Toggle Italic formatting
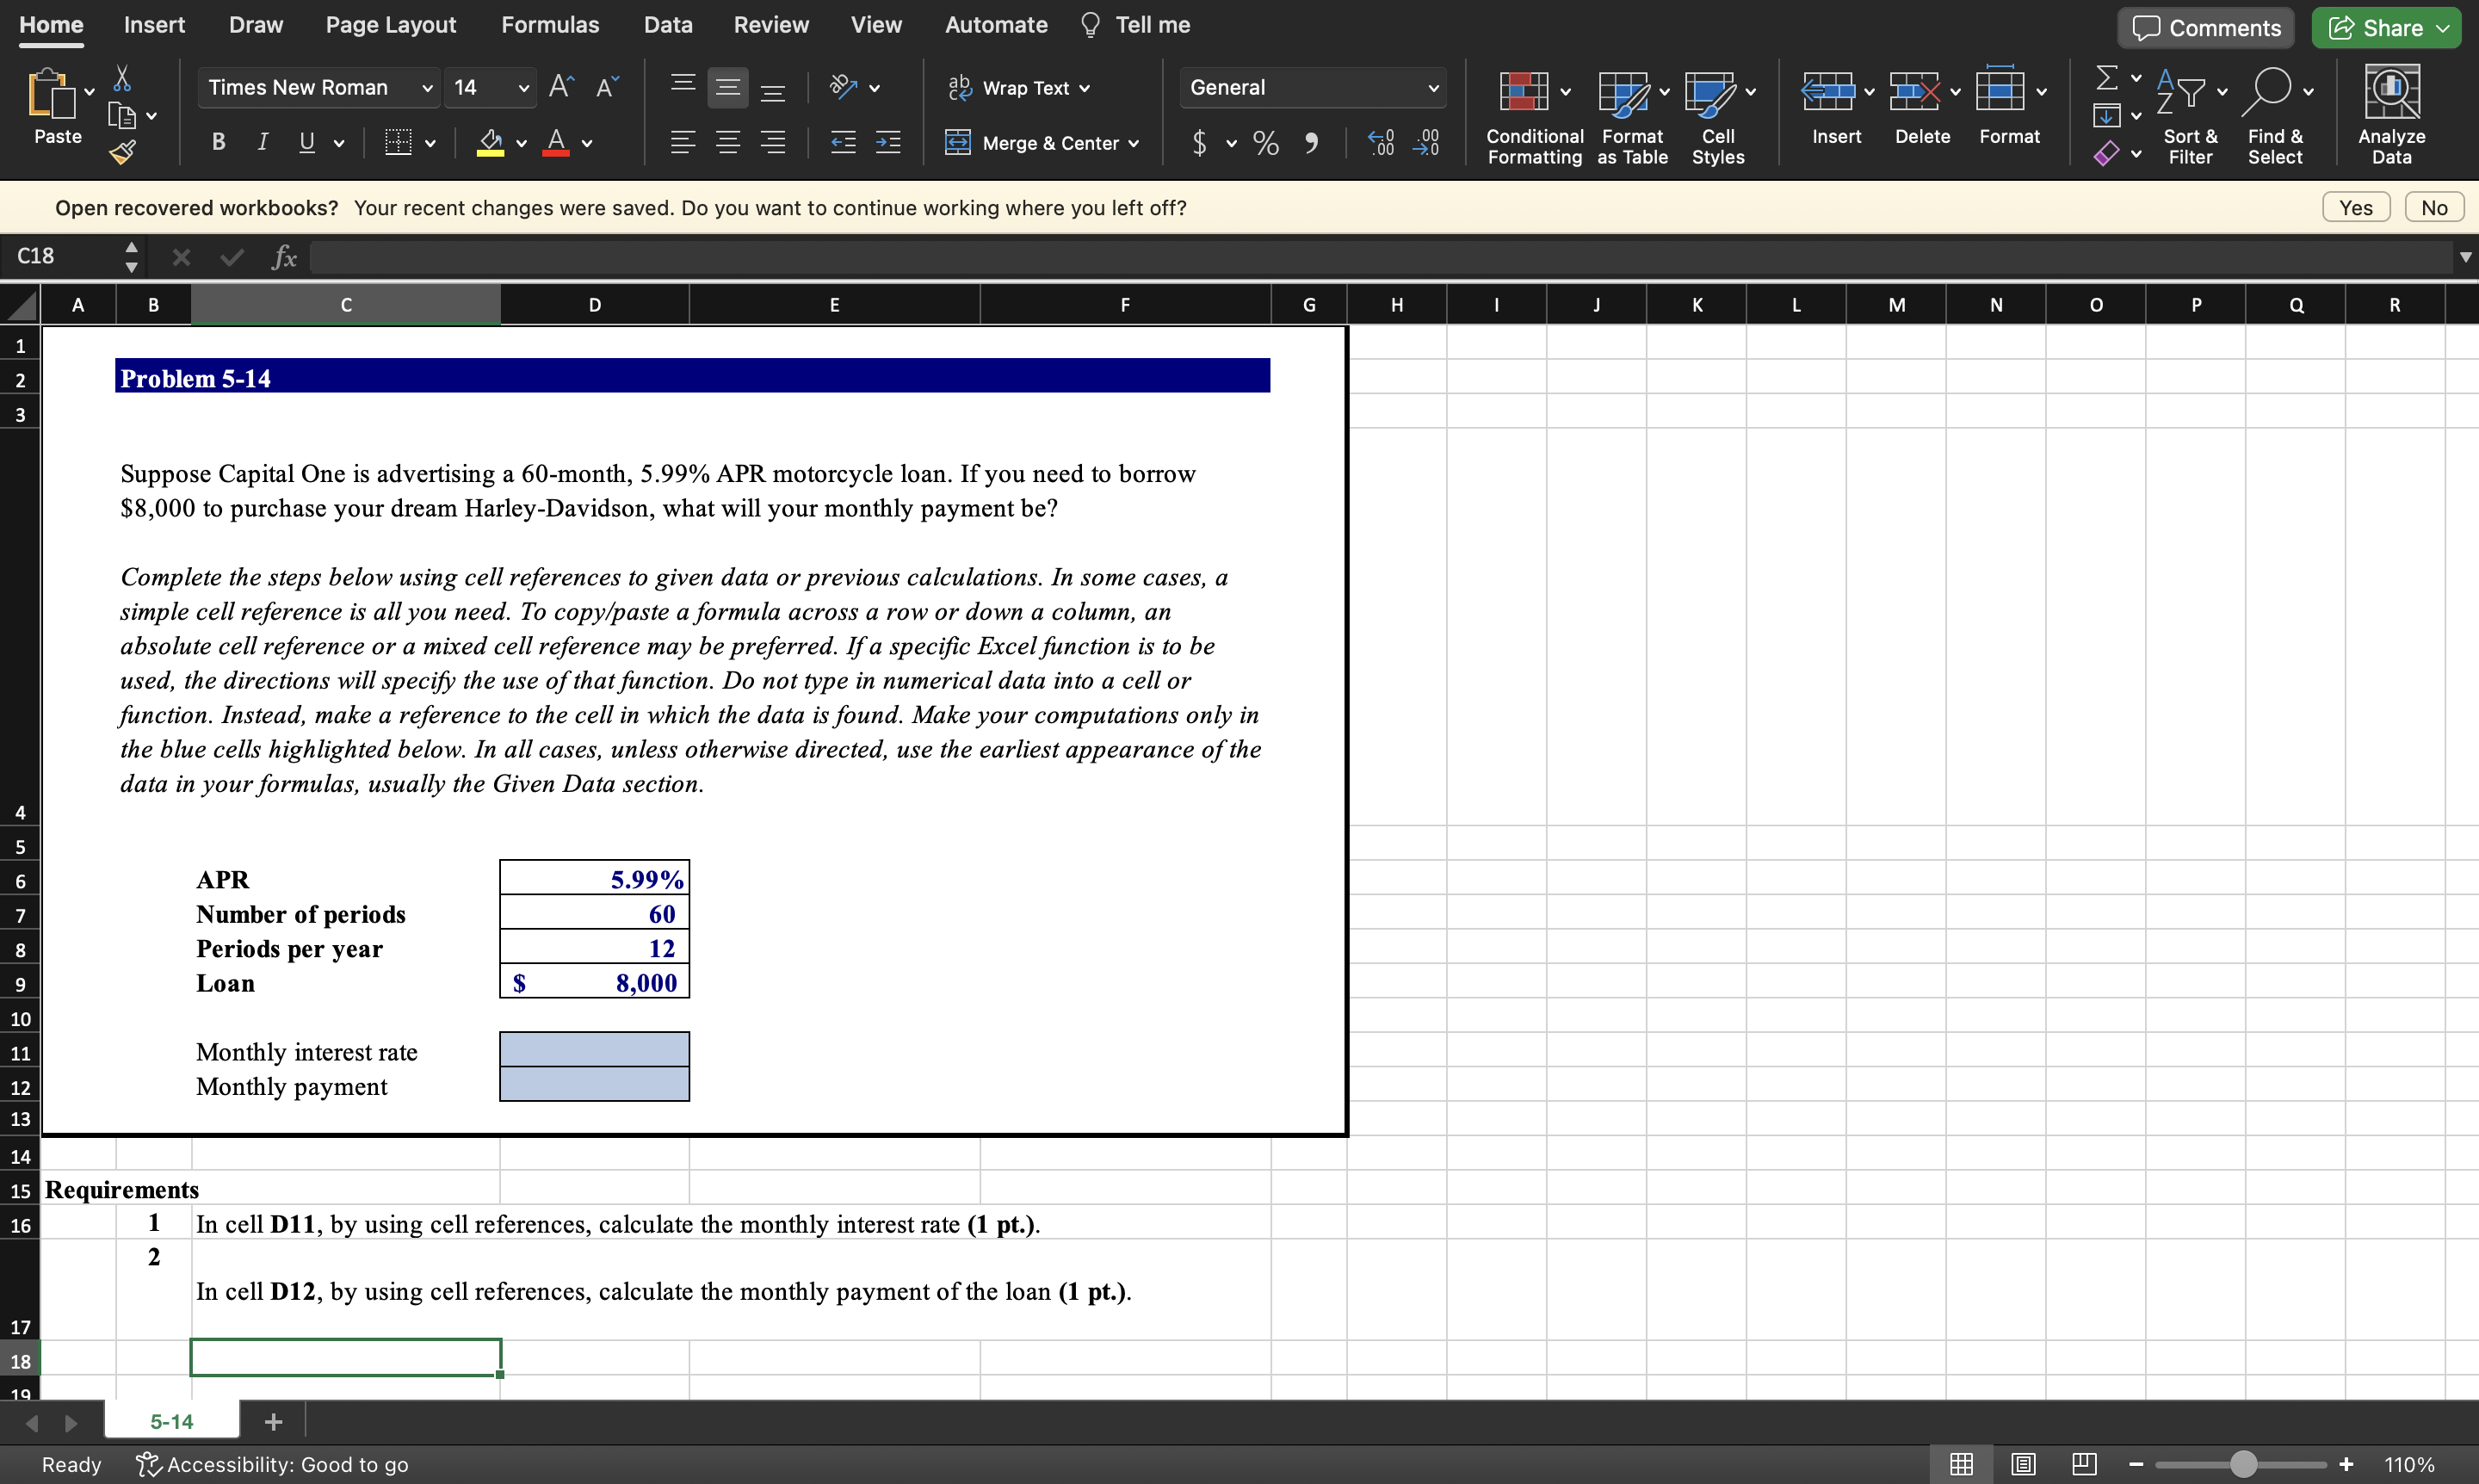Screen dimensions: 2479x1484 click(262, 142)
